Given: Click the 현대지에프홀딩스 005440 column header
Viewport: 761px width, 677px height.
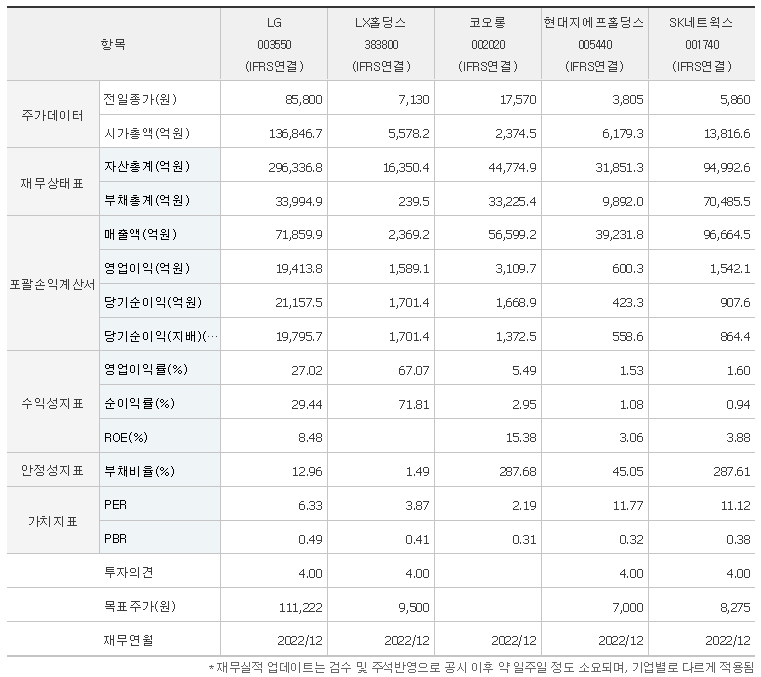Looking at the screenshot, I should pos(595,44).
